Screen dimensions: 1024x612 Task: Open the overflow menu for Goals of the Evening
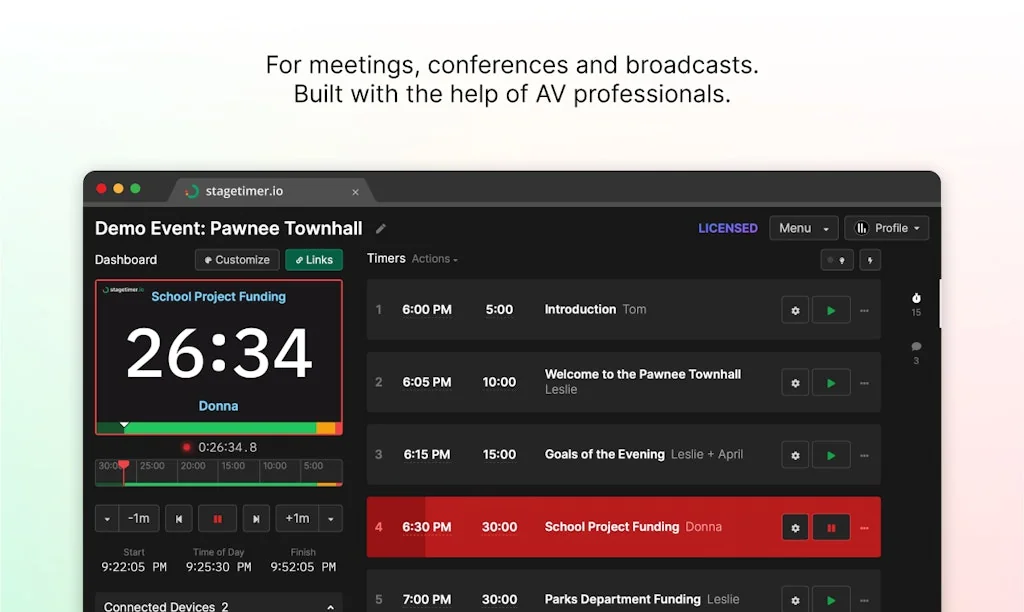pos(864,455)
